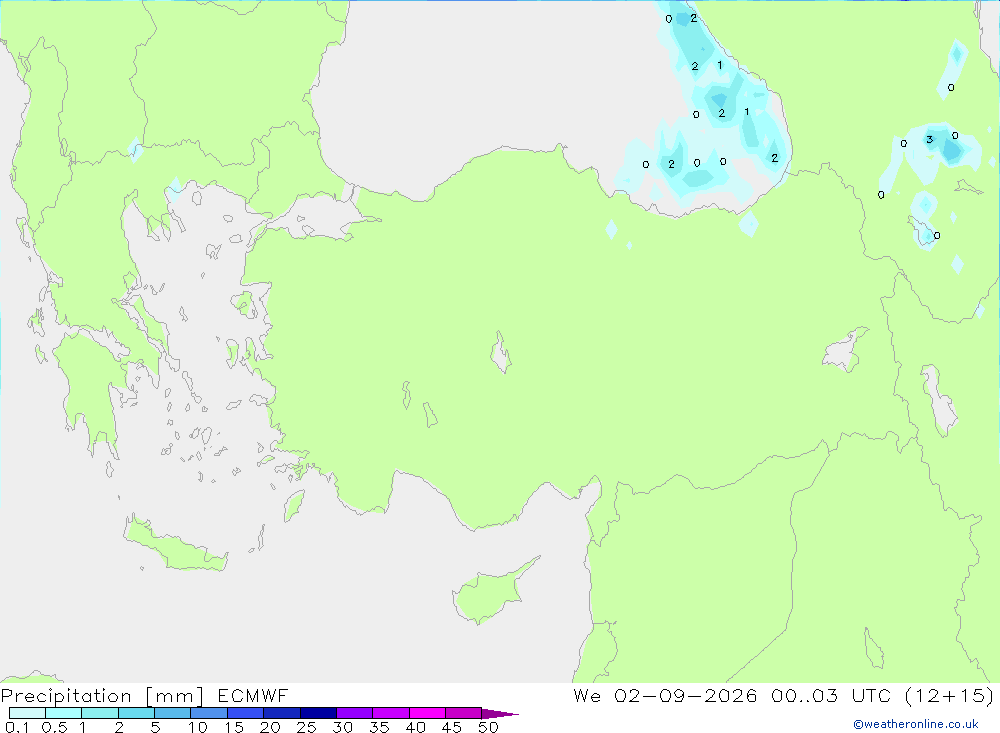Screen dimensions: 1000x733
Task: Click the (12+15) forecast step text
Action: pyautogui.click(x=950, y=695)
